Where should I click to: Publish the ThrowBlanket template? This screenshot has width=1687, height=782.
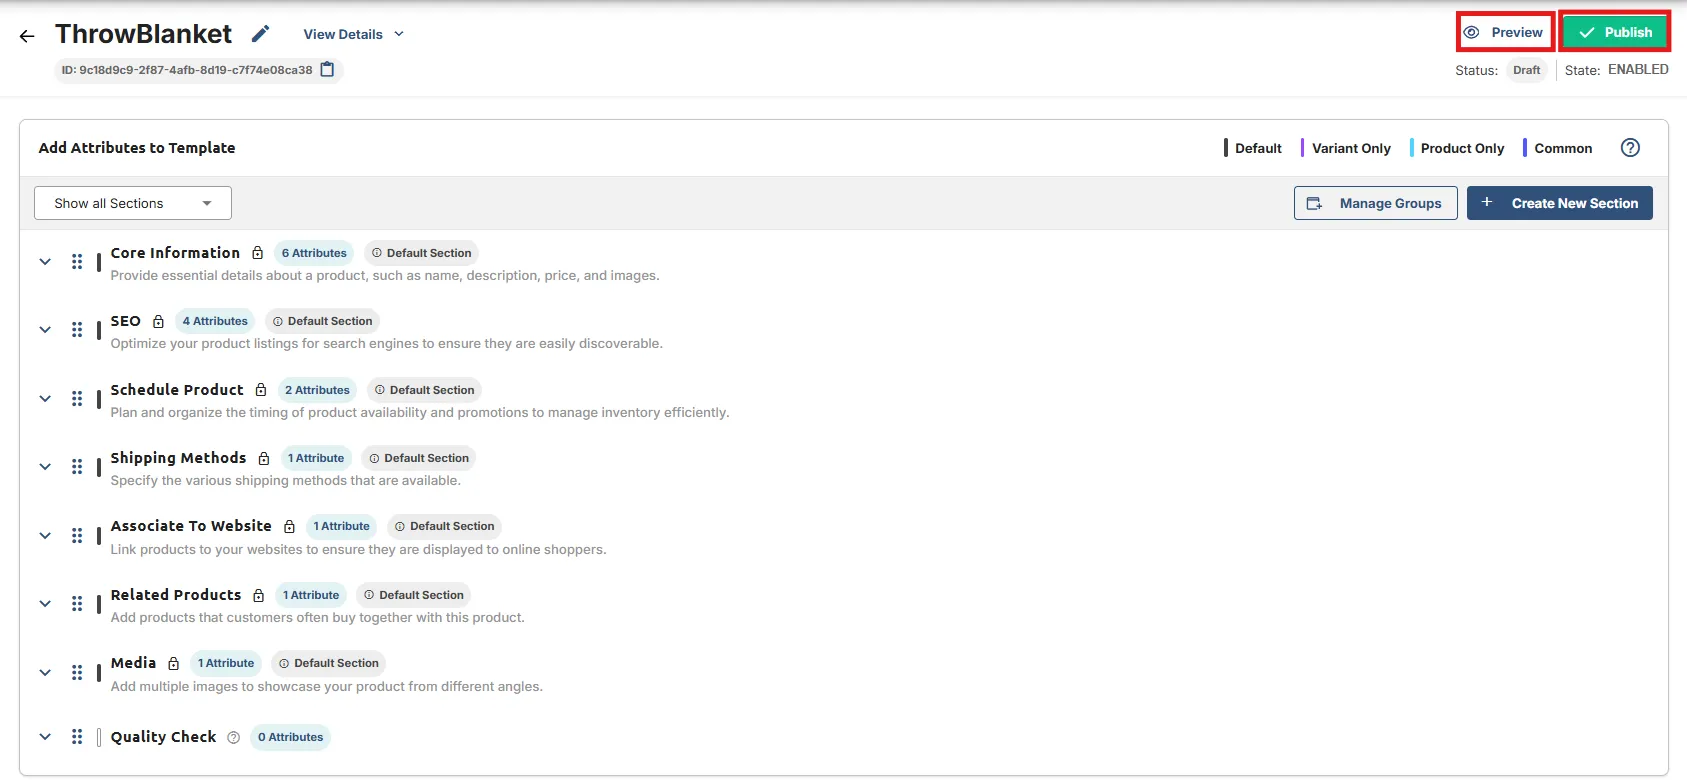(x=1615, y=32)
